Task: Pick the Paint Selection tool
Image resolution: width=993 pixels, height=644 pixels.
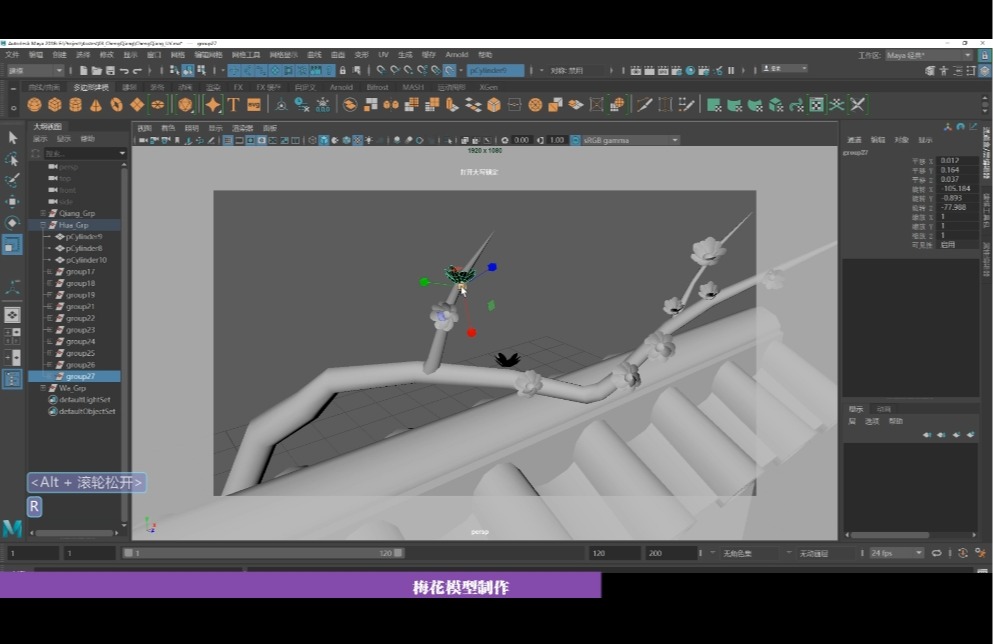Action: click(12, 180)
